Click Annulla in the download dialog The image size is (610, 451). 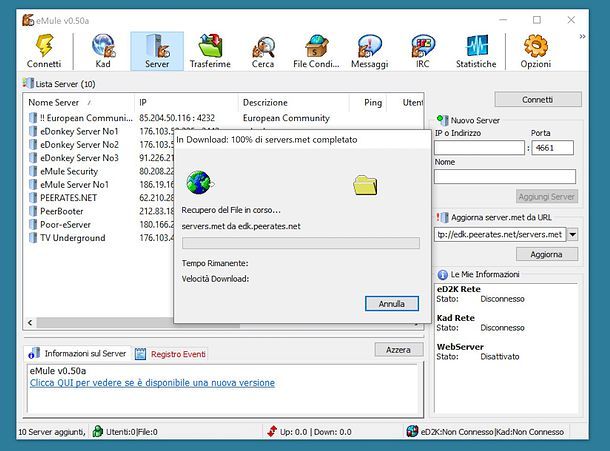pyautogui.click(x=392, y=304)
